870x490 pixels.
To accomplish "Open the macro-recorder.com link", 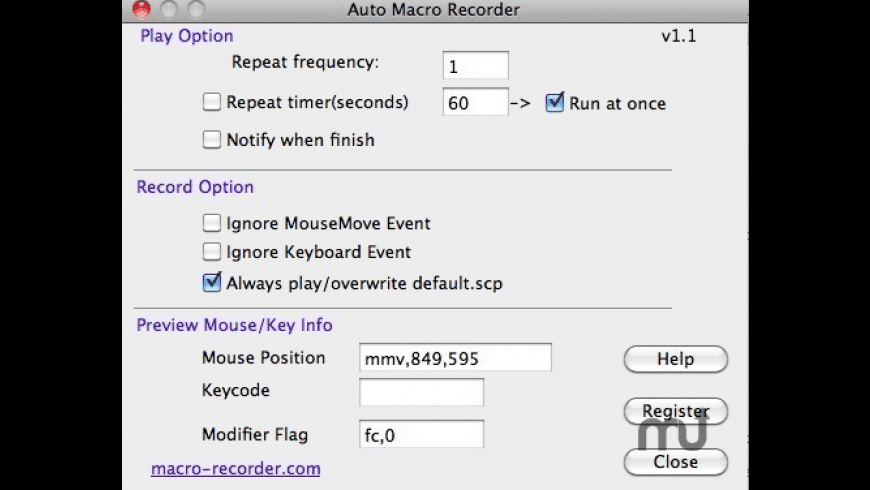I will click(x=236, y=468).
